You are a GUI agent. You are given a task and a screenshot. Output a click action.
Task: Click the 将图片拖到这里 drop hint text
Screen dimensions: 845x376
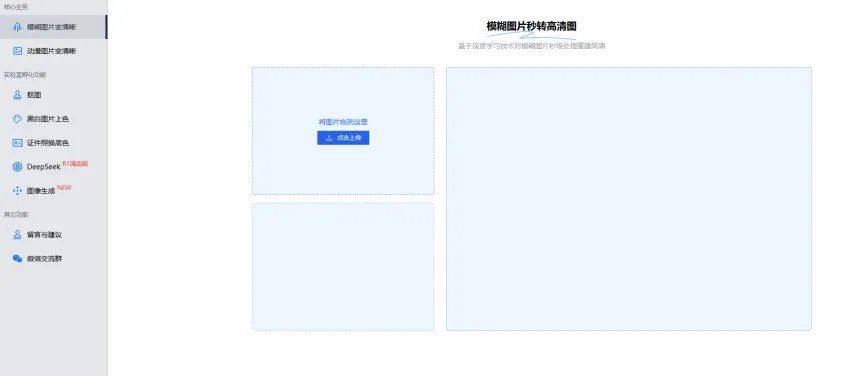pos(343,122)
